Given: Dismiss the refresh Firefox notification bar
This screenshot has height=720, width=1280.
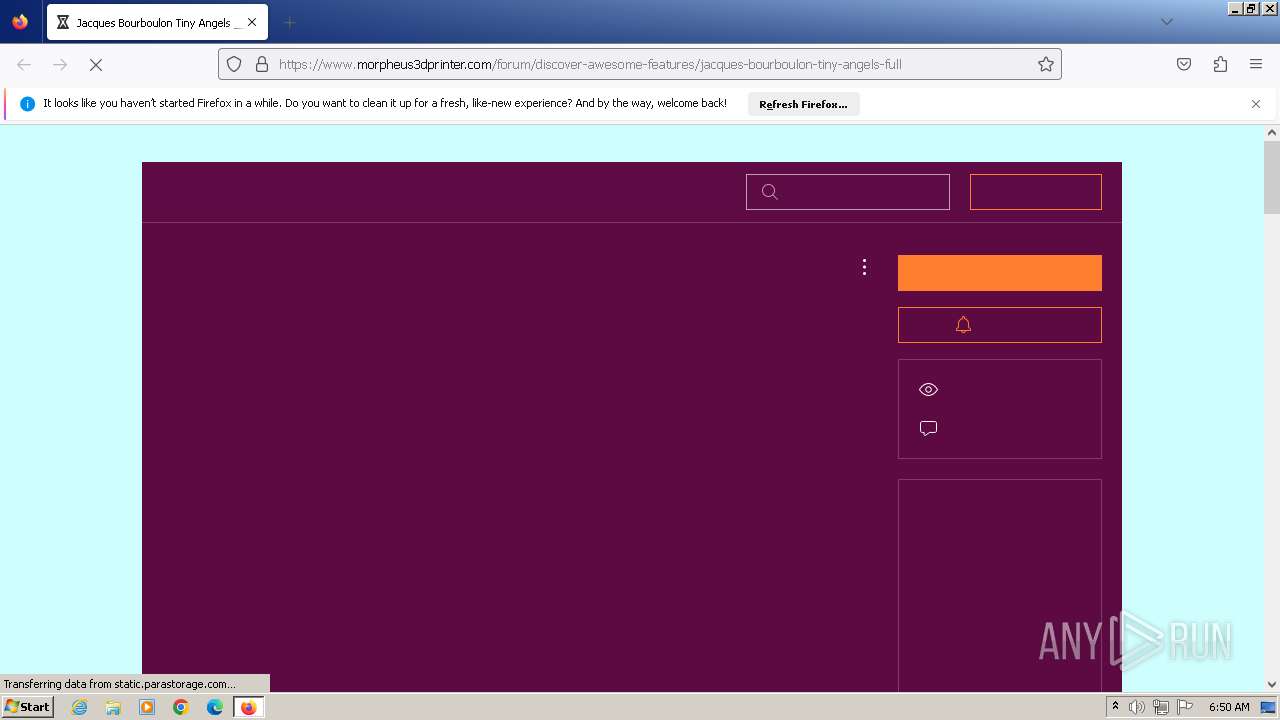Looking at the screenshot, I should pos(1256,104).
